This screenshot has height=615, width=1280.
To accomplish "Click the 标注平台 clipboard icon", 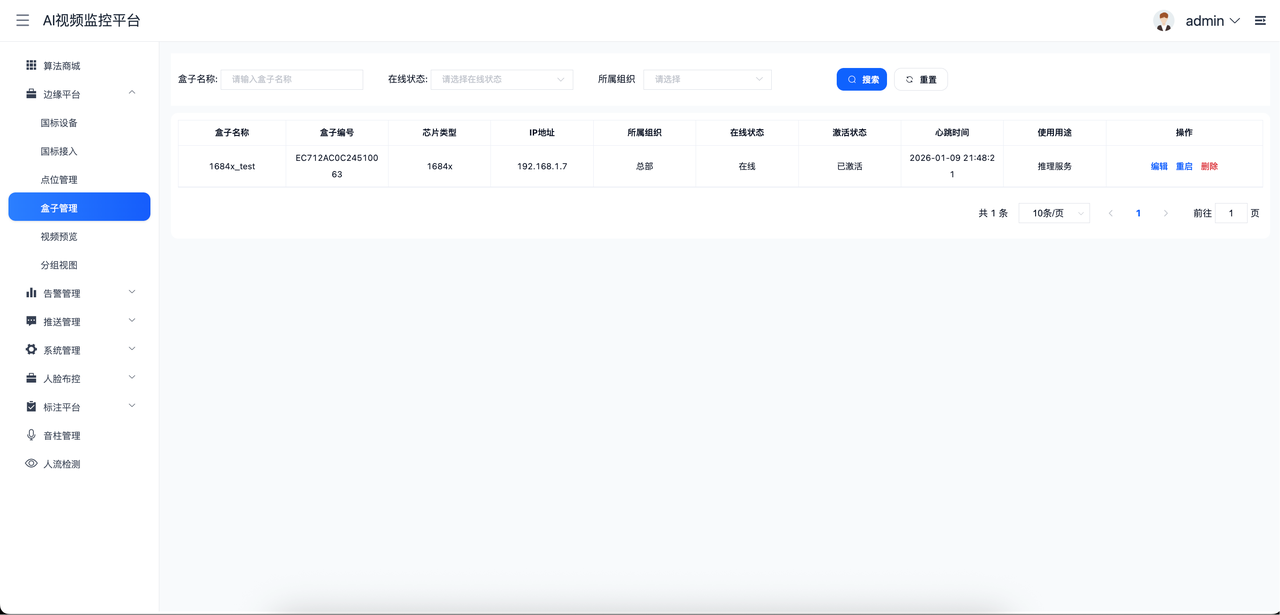I will pos(31,407).
